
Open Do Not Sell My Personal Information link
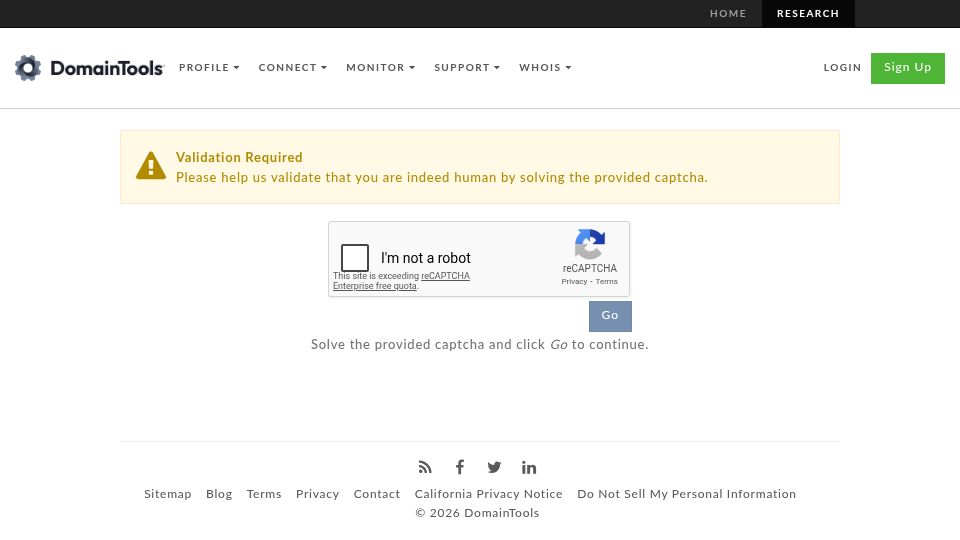pos(686,494)
